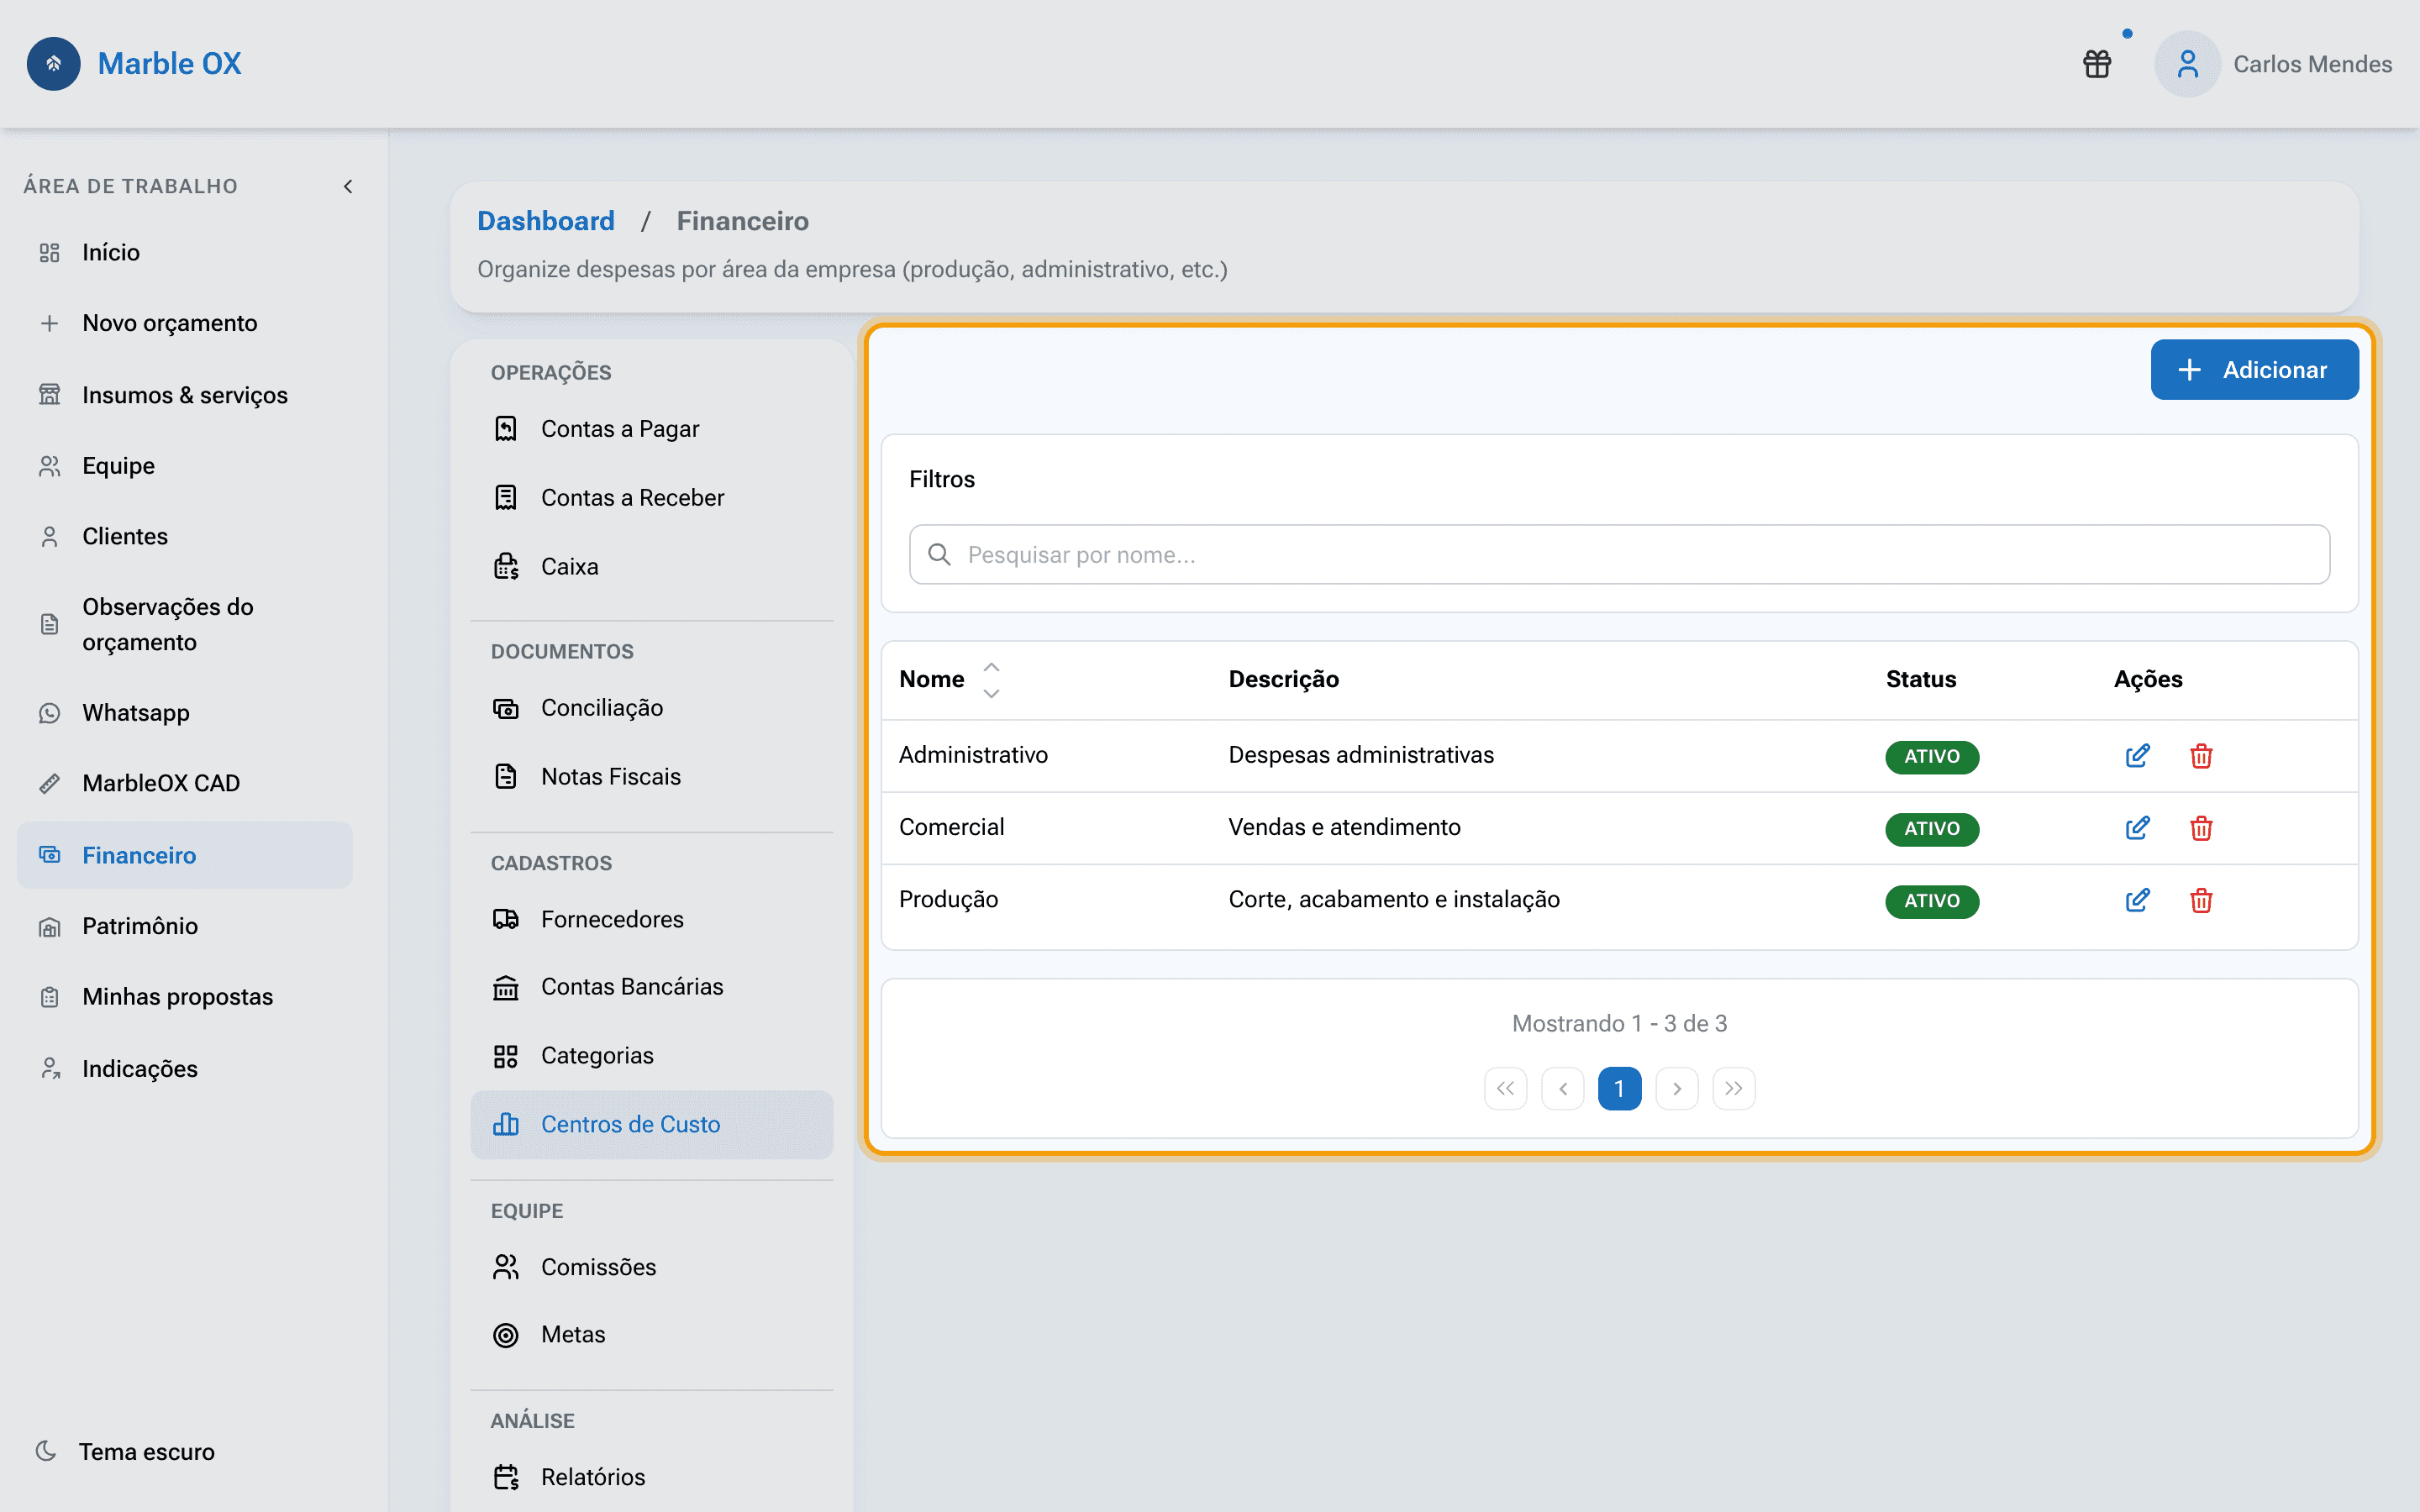Go to the last page of results
The height and width of the screenshot is (1512, 2420).
[1734, 1088]
